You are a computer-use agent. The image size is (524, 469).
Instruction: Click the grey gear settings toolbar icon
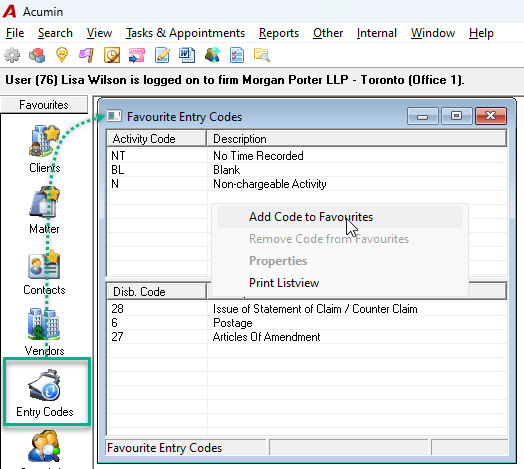pos(12,55)
